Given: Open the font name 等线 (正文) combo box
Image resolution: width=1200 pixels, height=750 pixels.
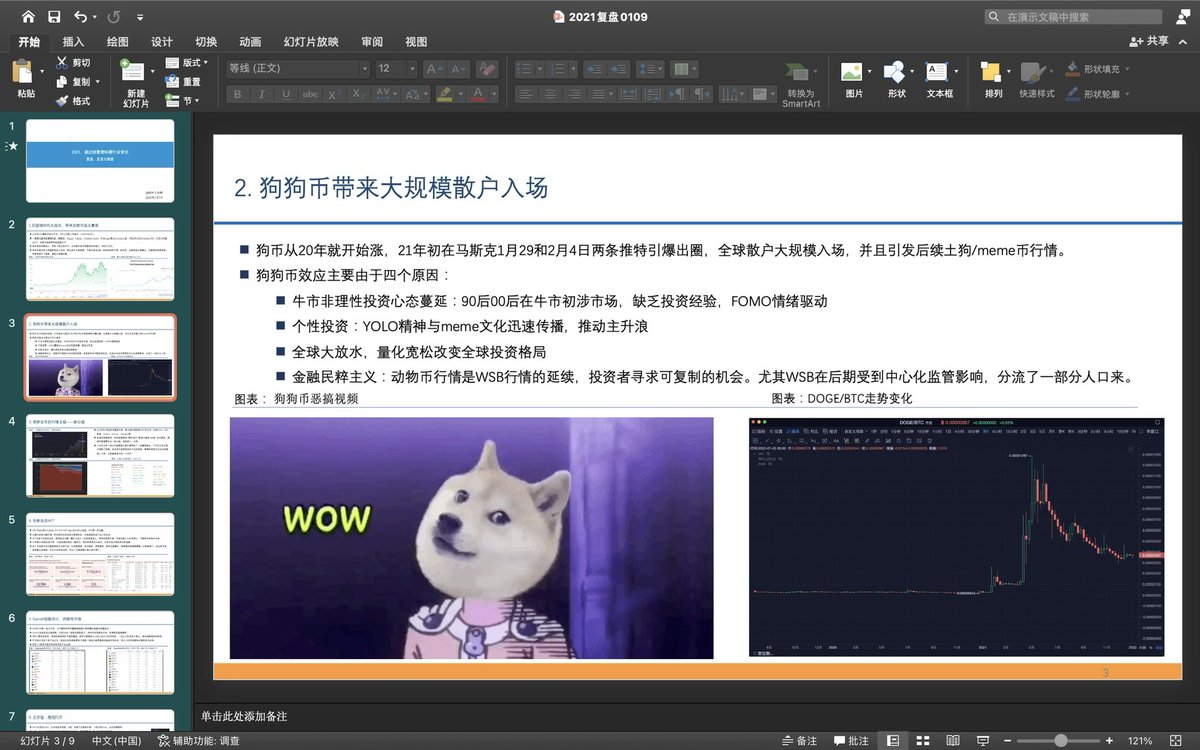Looking at the screenshot, I should [x=297, y=69].
